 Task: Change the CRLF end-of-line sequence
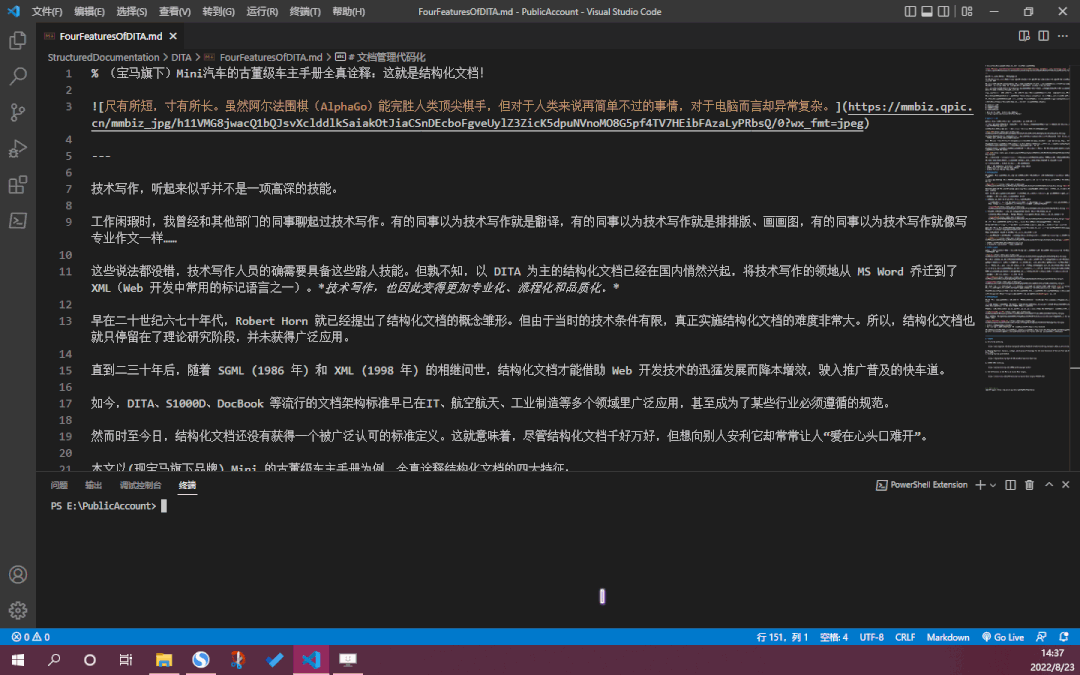905,637
